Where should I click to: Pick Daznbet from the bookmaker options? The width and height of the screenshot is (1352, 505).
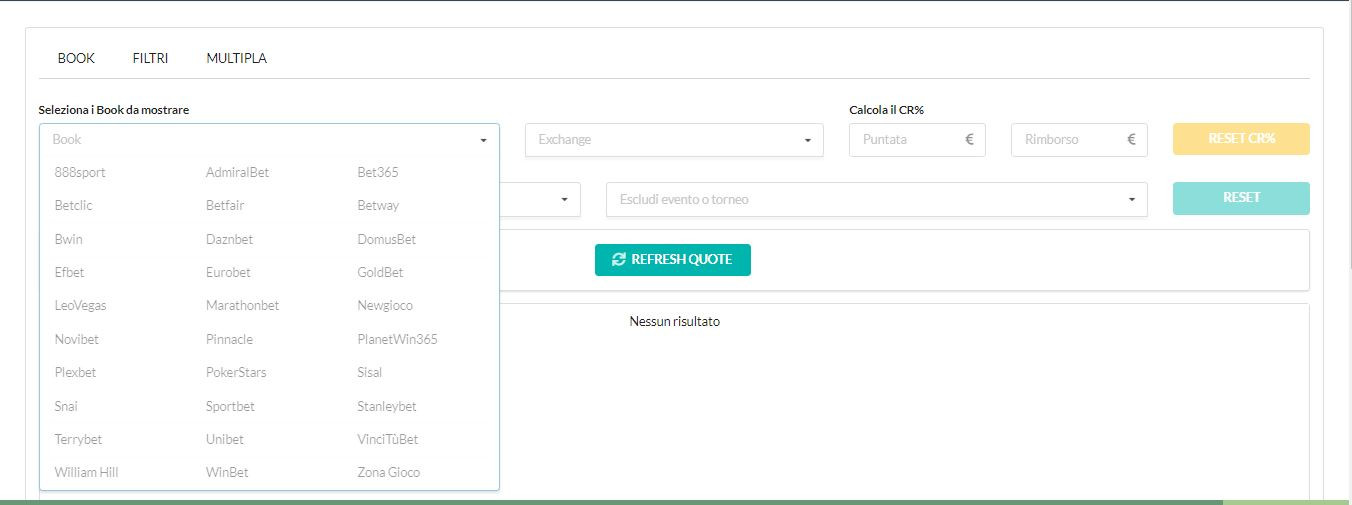(230, 239)
